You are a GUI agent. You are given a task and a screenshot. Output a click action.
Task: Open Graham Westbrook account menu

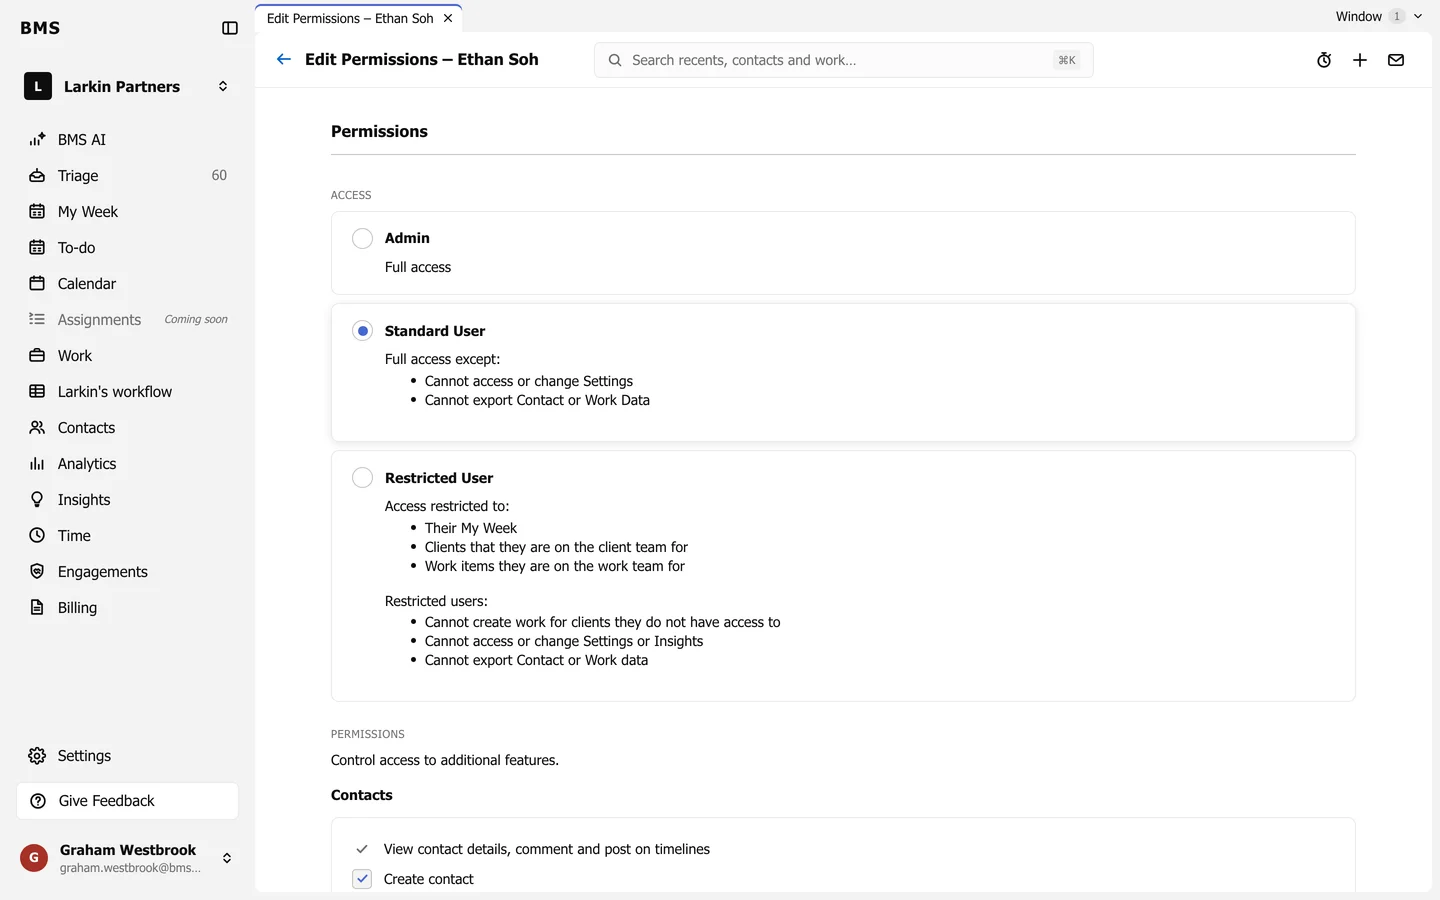(x=128, y=858)
